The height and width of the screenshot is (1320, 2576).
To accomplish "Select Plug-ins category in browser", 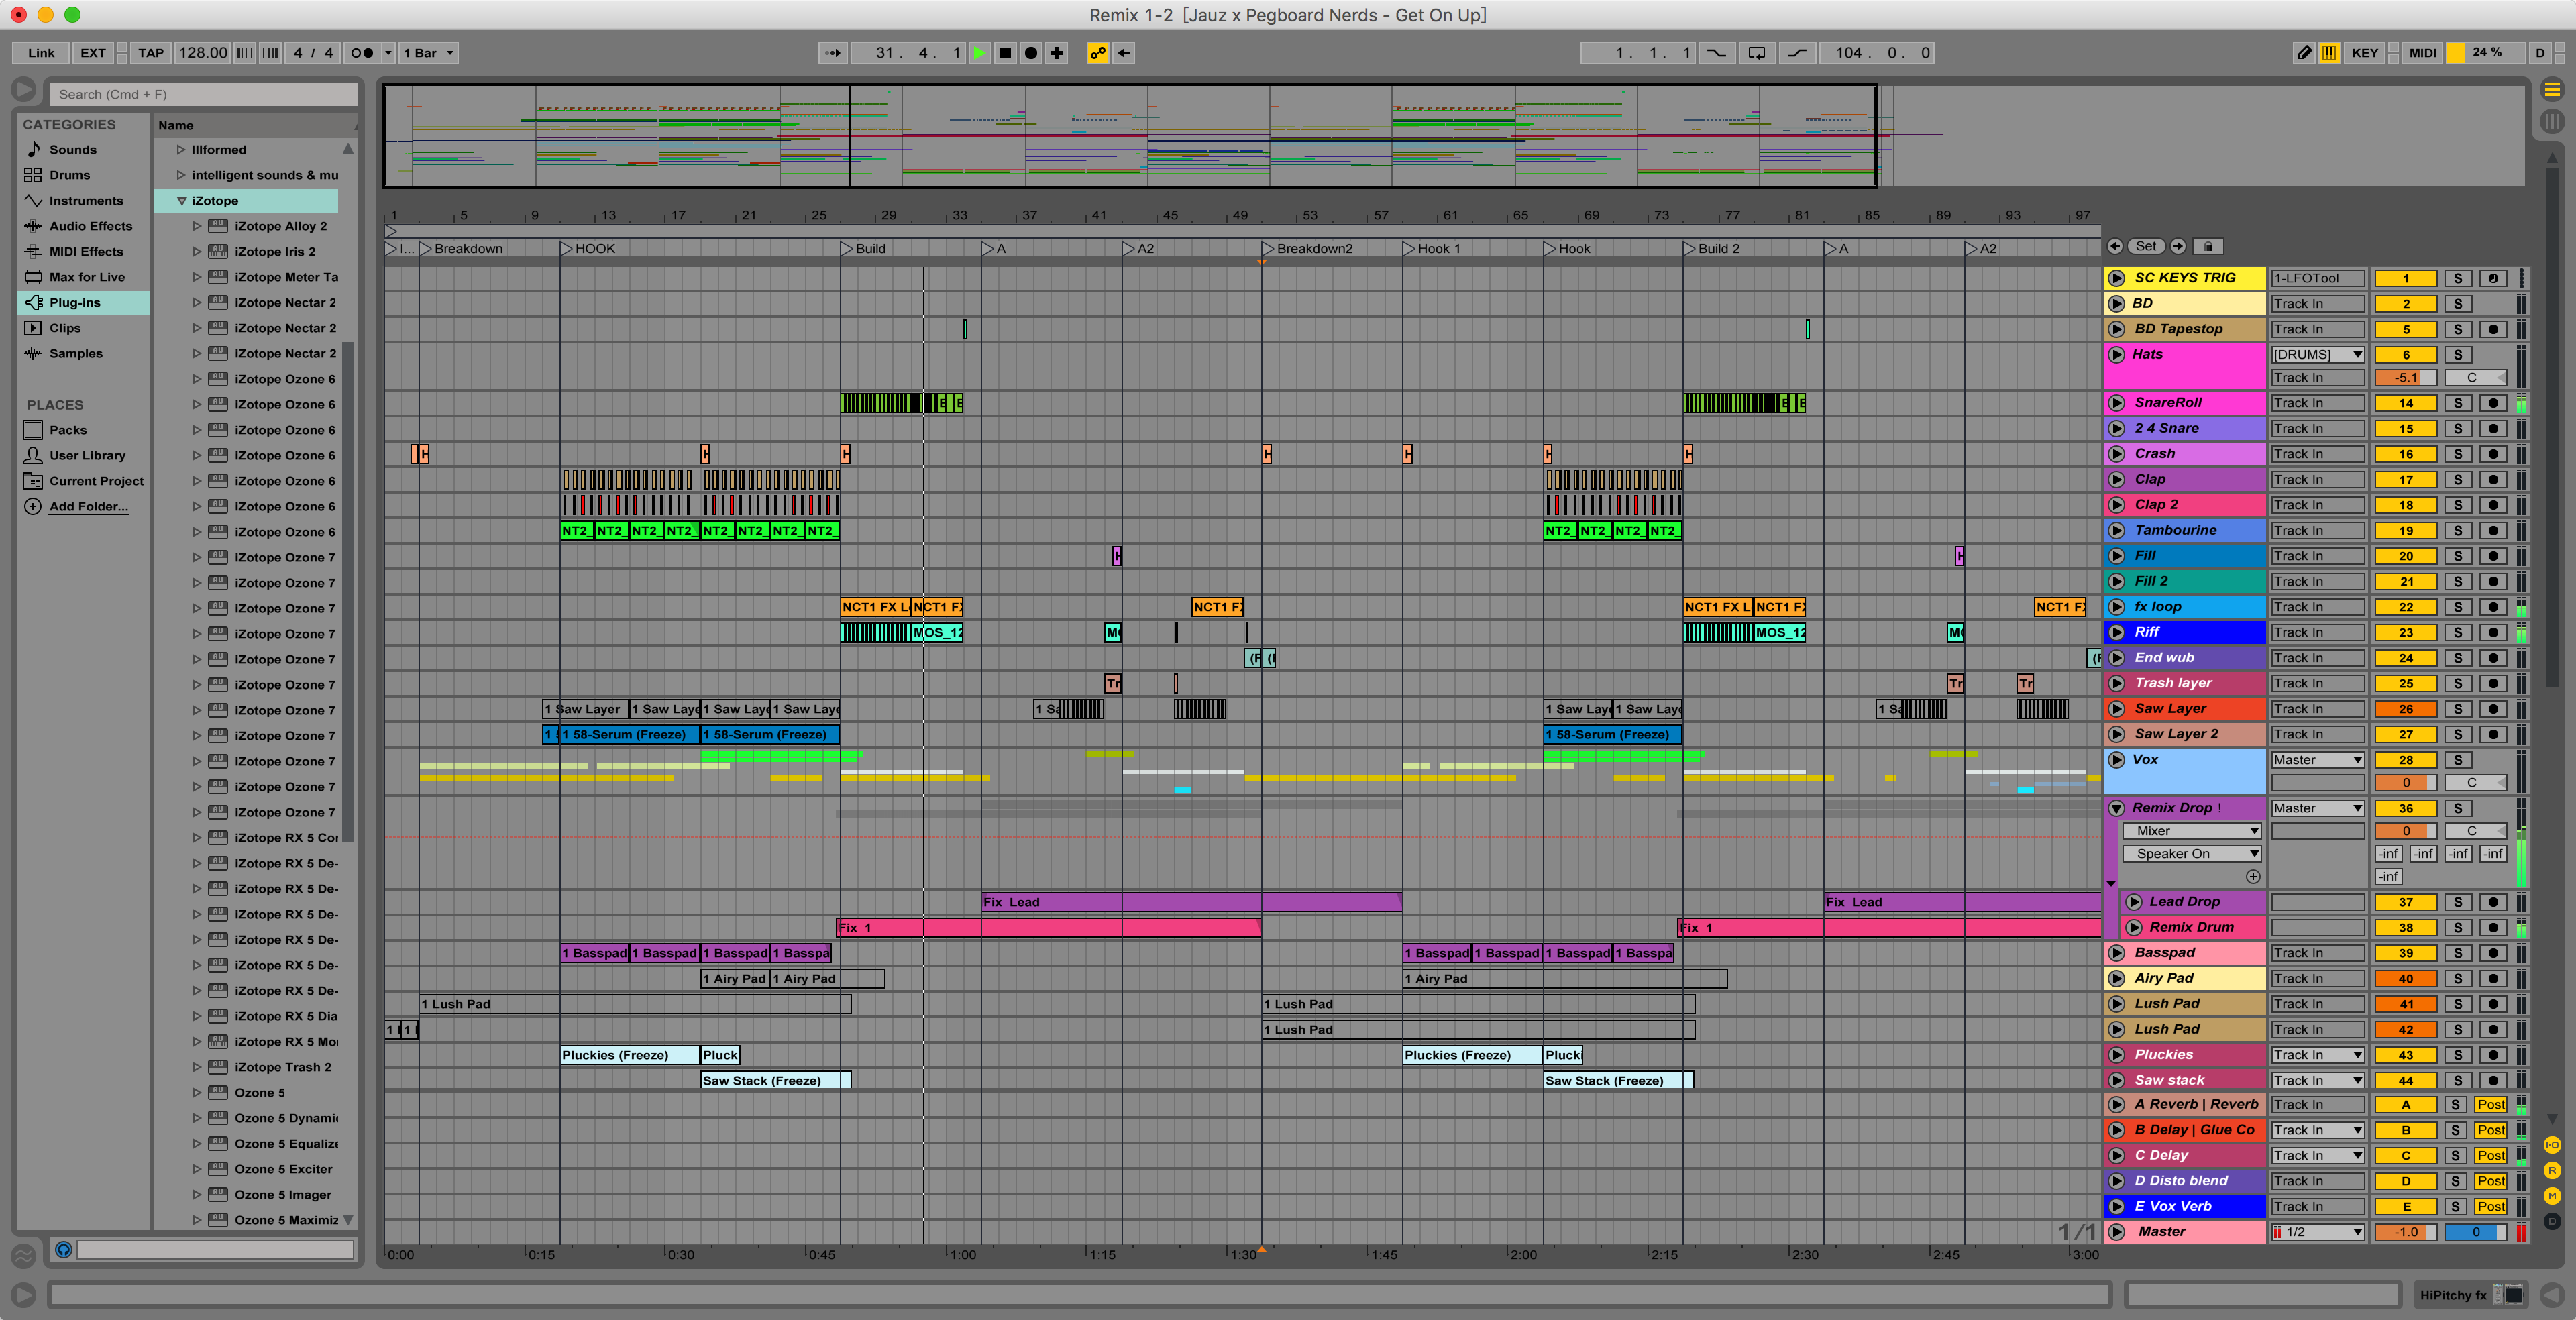I will [75, 303].
